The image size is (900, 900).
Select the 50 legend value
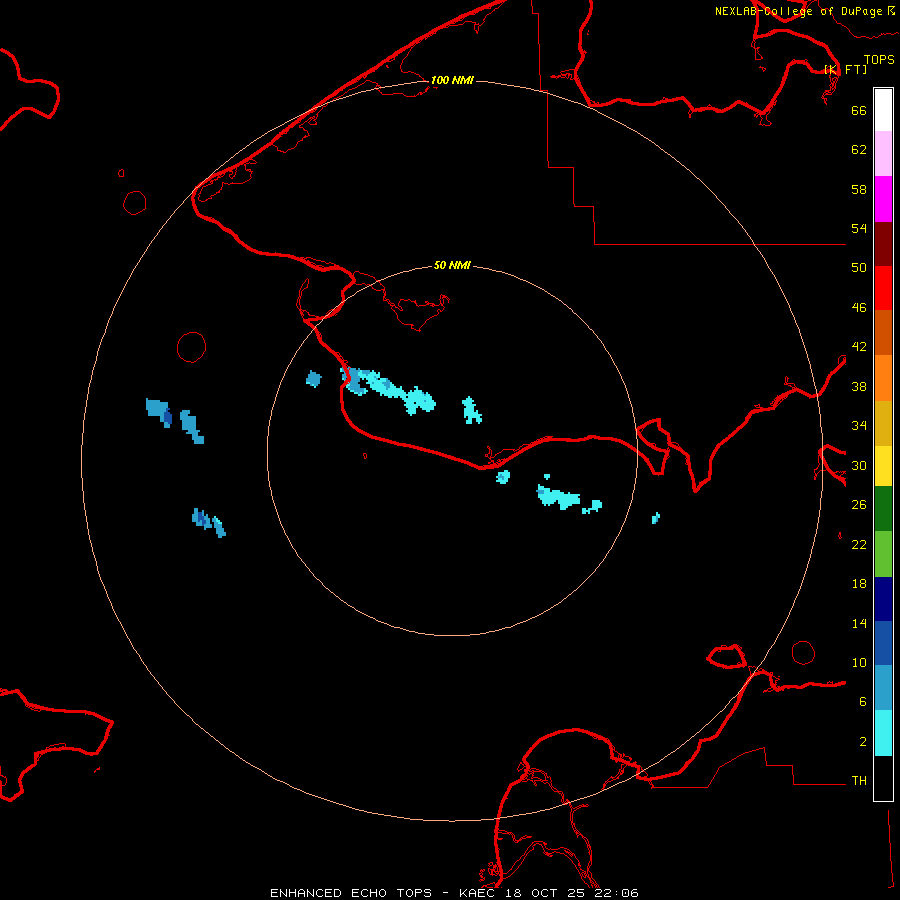tap(859, 268)
